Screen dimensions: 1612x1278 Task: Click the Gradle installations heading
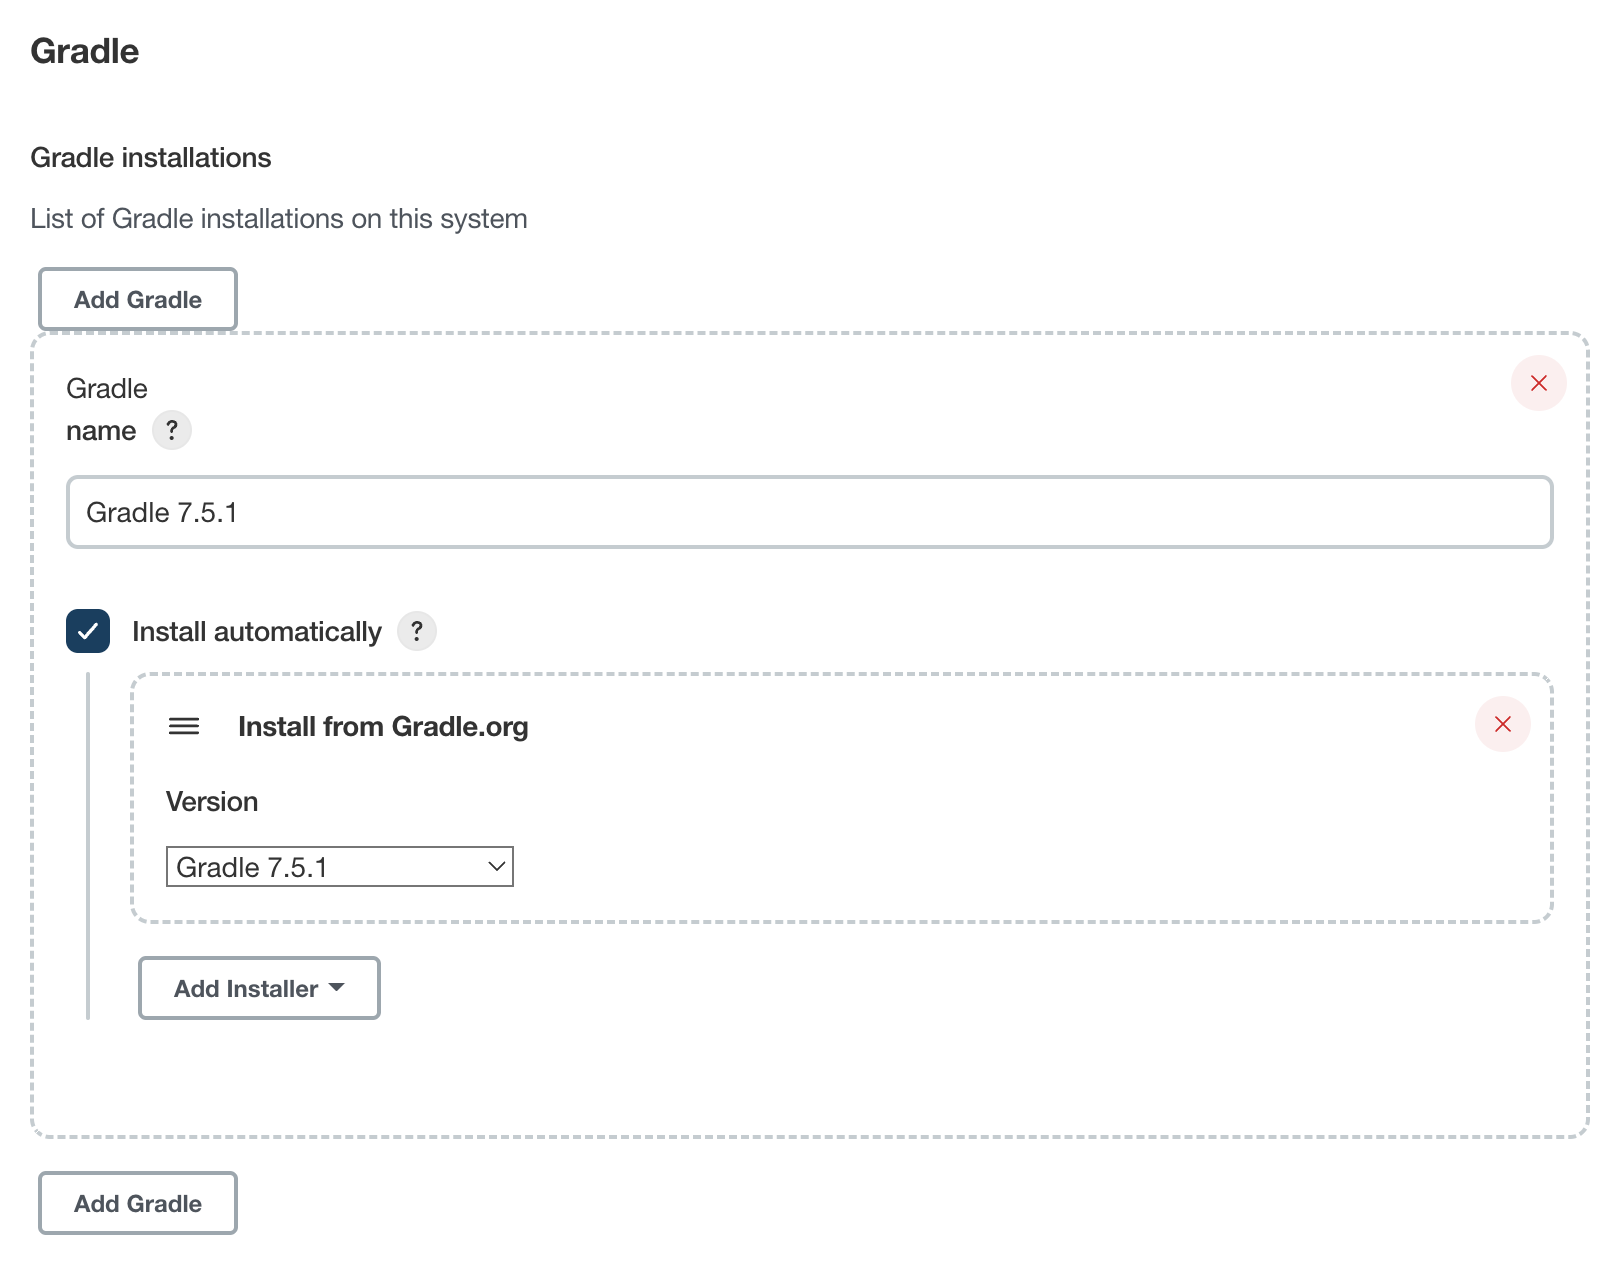(x=151, y=158)
